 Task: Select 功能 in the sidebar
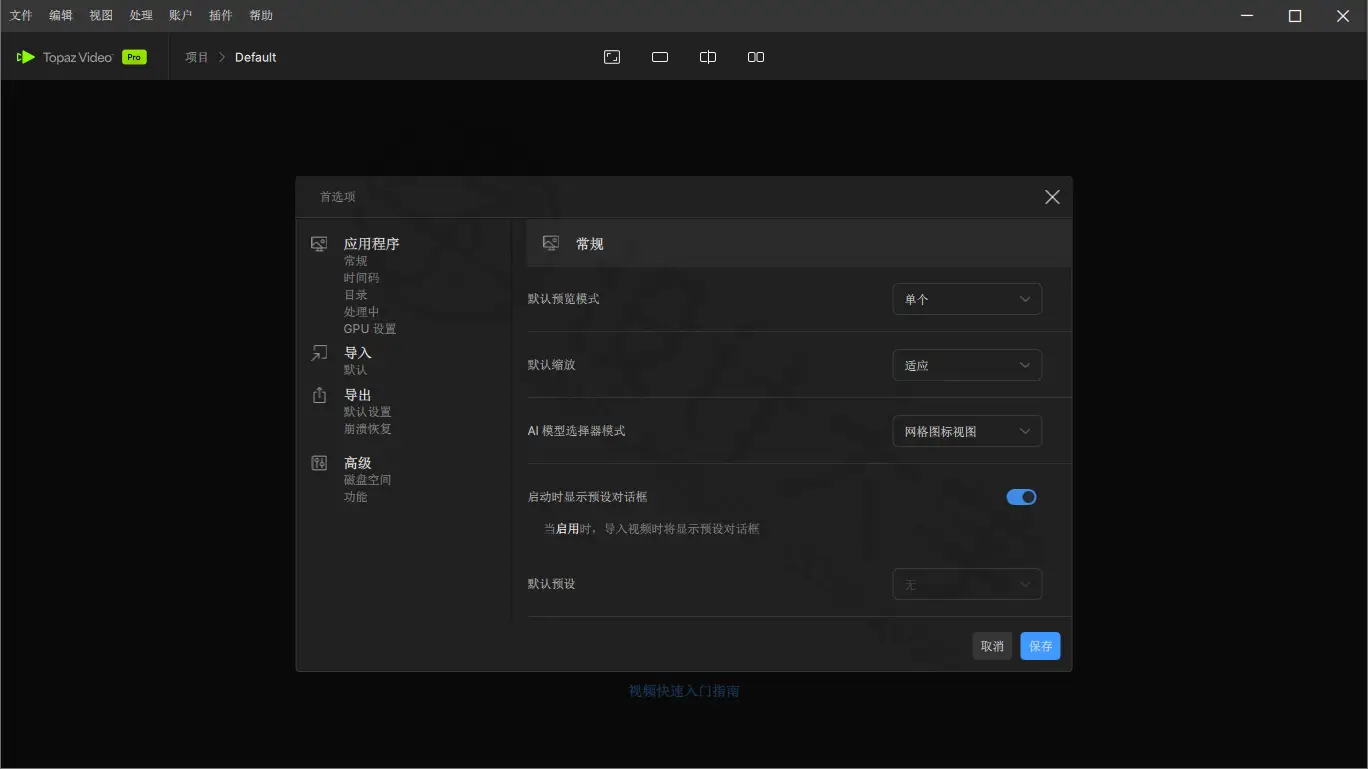(355, 497)
